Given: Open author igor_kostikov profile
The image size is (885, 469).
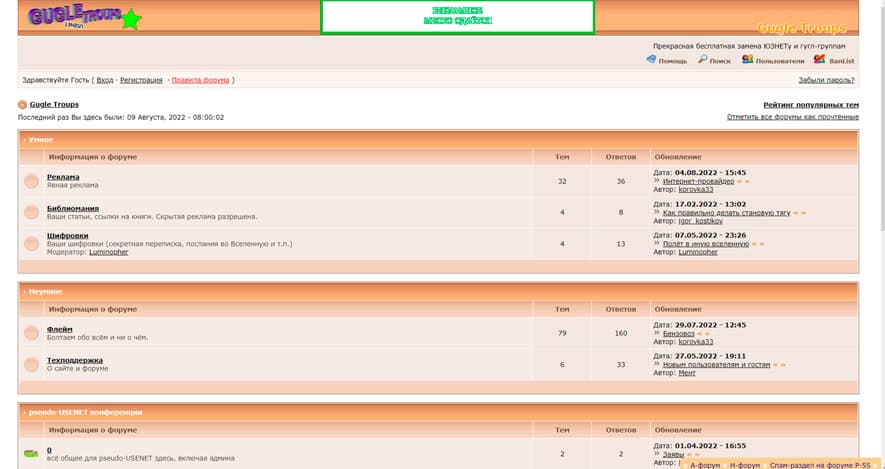Looking at the screenshot, I should coord(700,221).
